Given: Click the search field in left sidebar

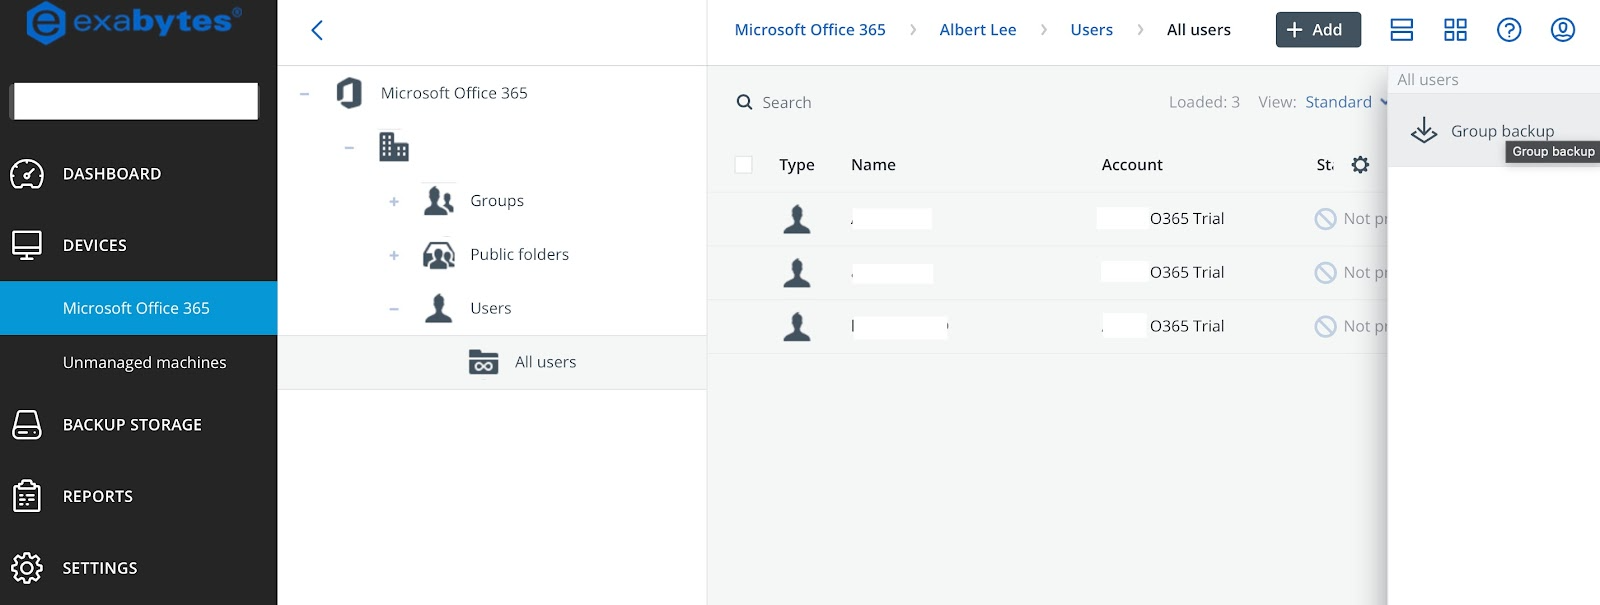Looking at the screenshot, I should pyautogui.click(x=136, y=101).
